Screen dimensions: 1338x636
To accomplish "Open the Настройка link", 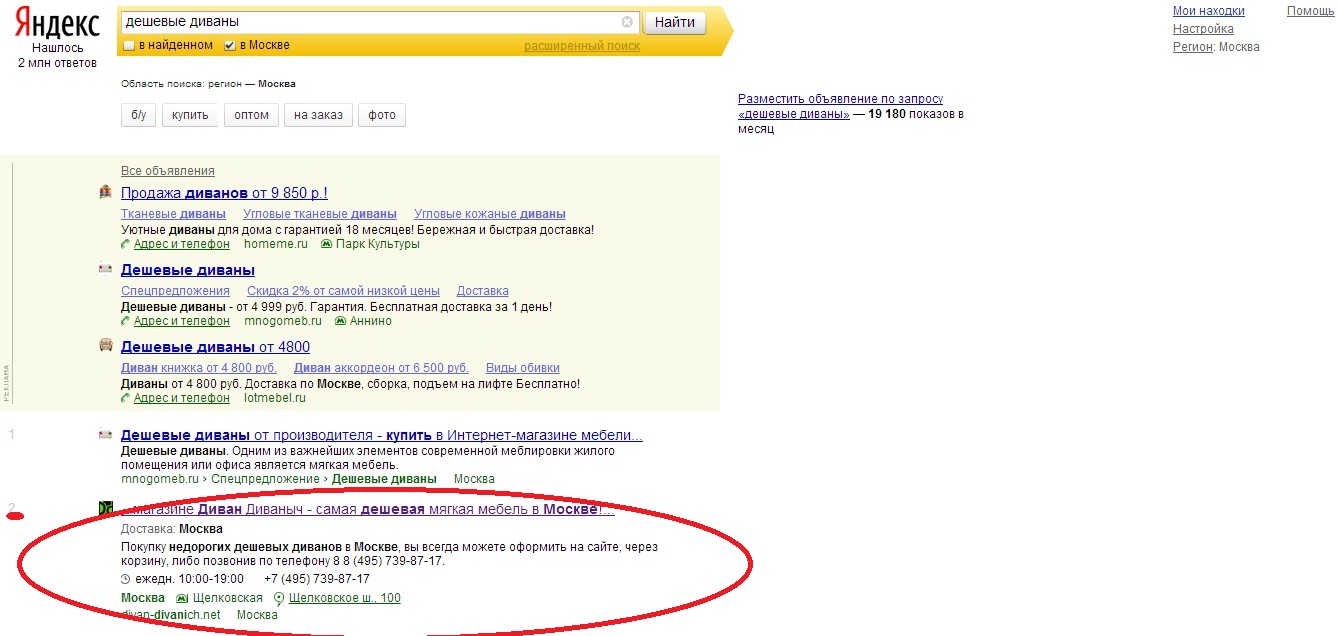I will pos(1203,29).
